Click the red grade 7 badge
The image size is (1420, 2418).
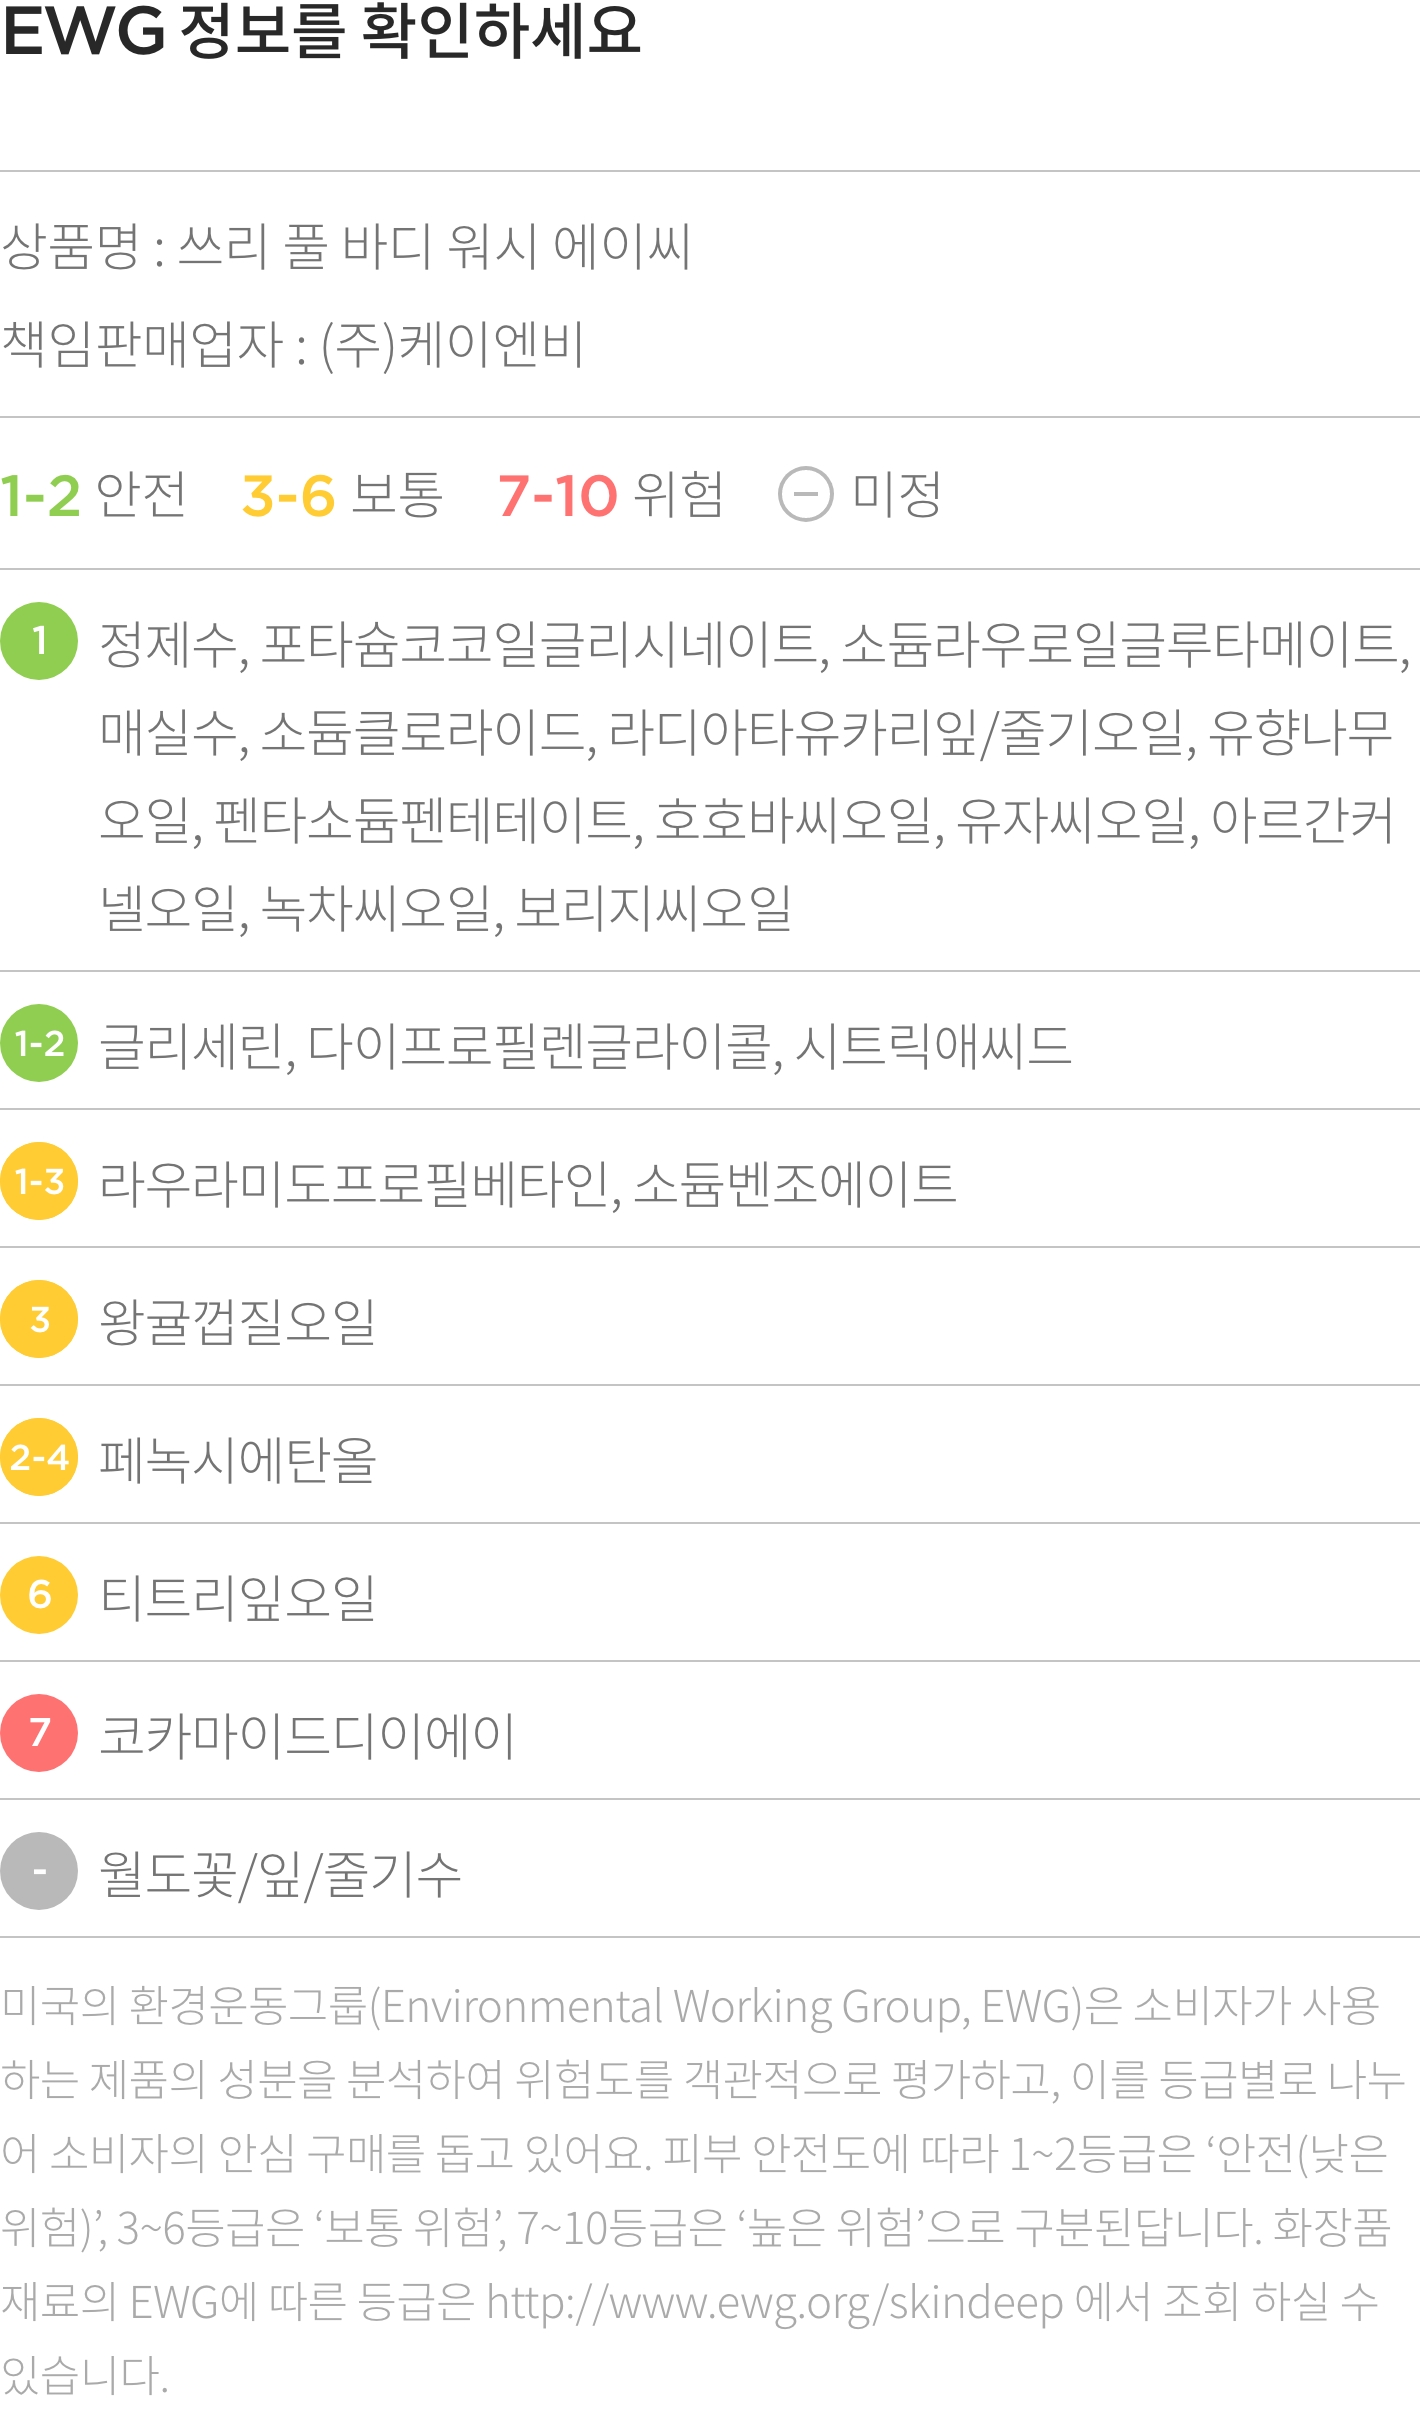pos(39,1733)
